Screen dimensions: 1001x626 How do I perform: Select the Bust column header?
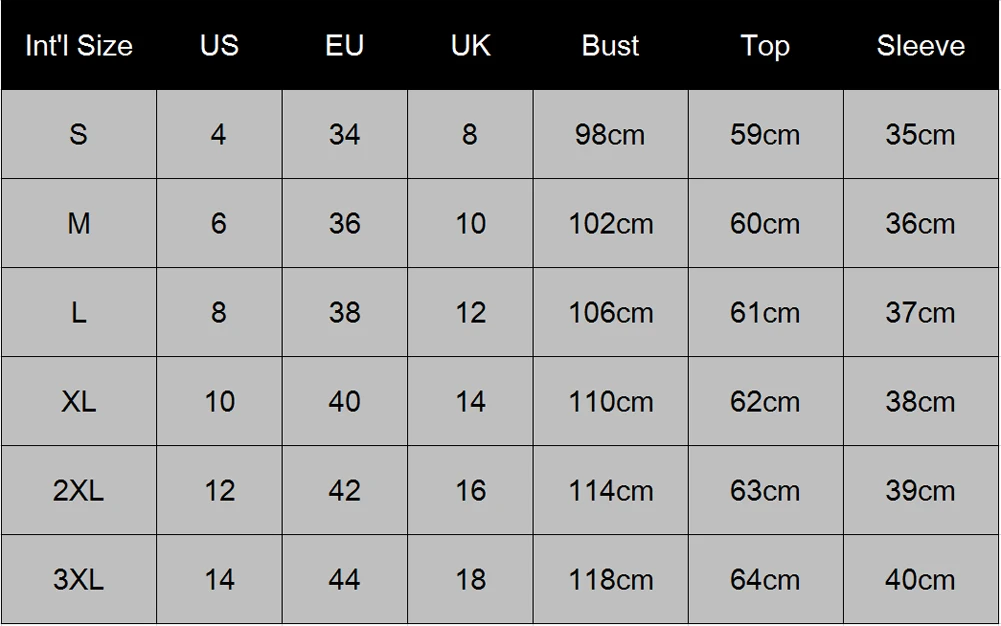610,45
